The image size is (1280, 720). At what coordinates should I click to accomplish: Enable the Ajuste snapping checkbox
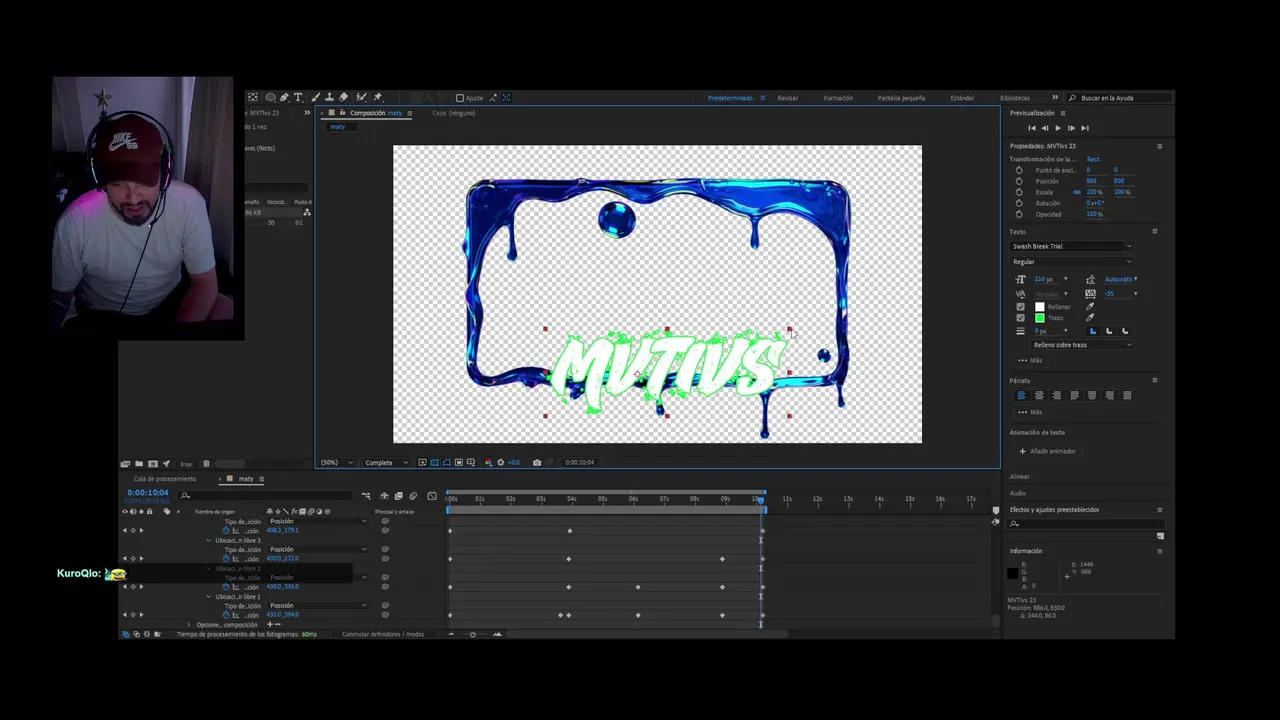(x=460, y=98)
